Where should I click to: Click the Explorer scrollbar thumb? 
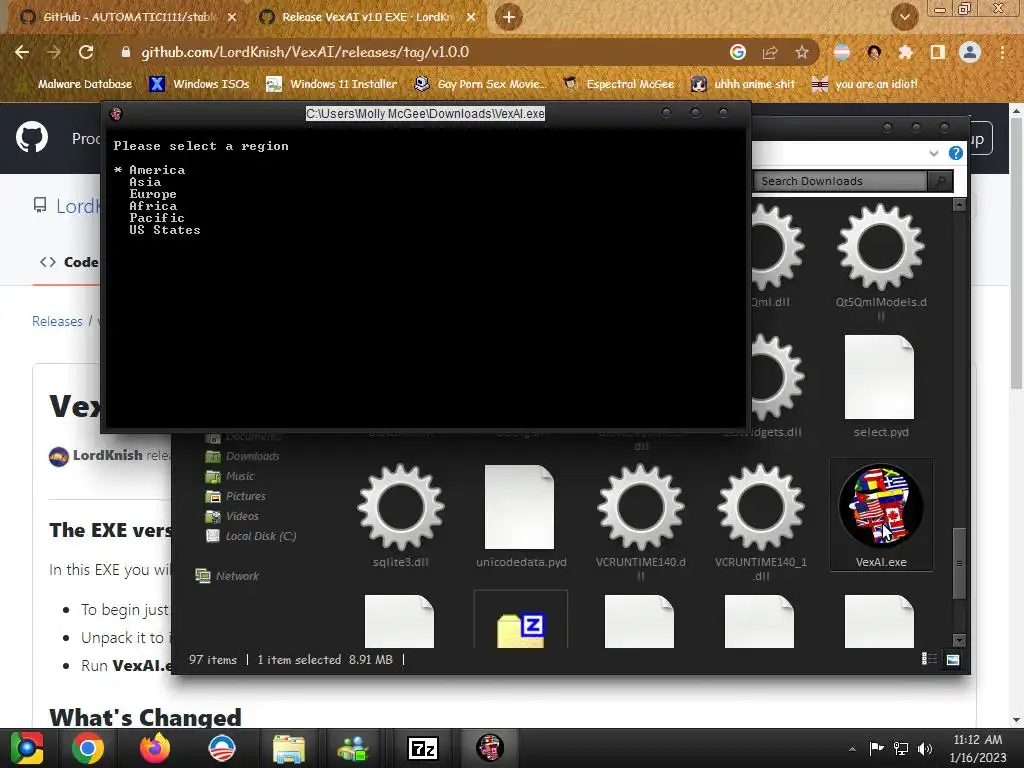[959, 564]
